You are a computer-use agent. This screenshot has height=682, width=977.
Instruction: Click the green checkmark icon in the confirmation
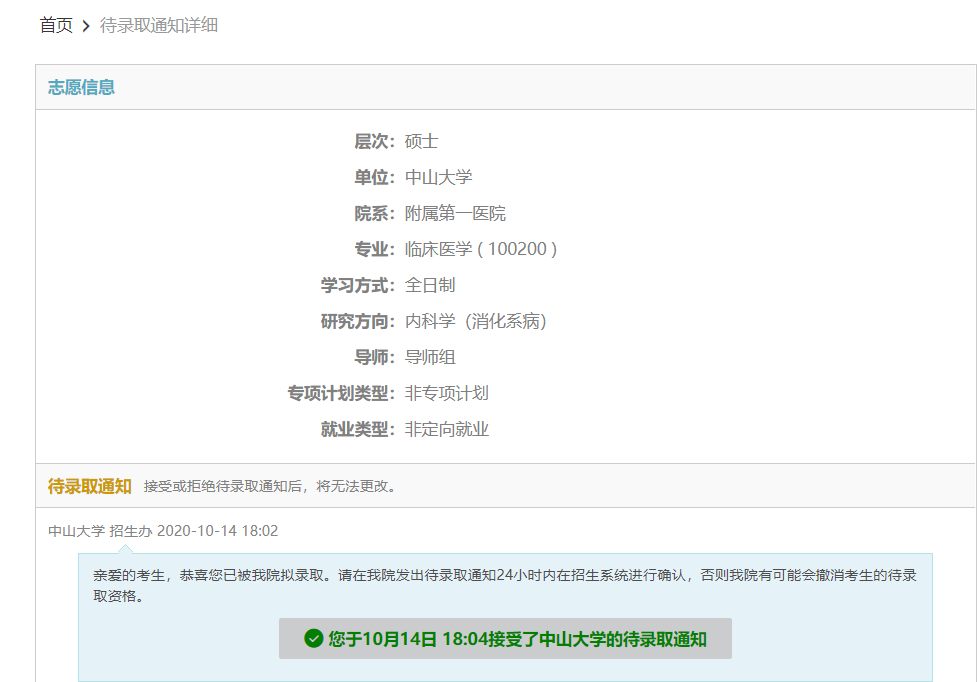pyautogui.click(x=314, y=639)
